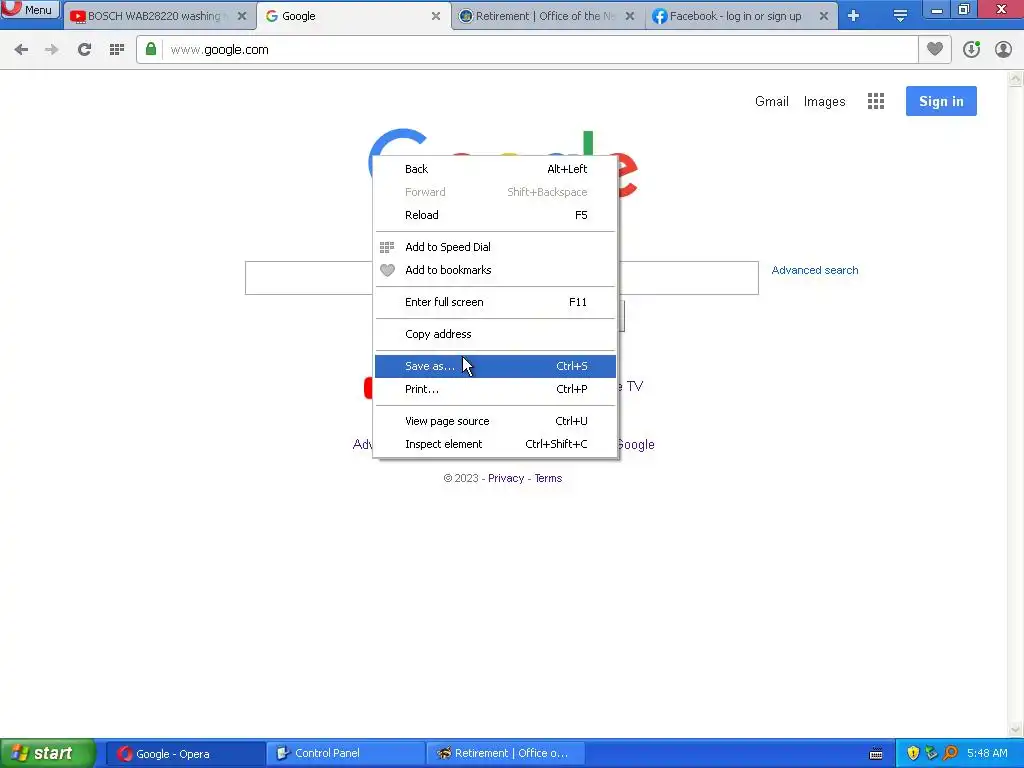Select Copy address menu entry
Image resolution: width=1024 pixels, height=768 pixels.
[495, 334]
